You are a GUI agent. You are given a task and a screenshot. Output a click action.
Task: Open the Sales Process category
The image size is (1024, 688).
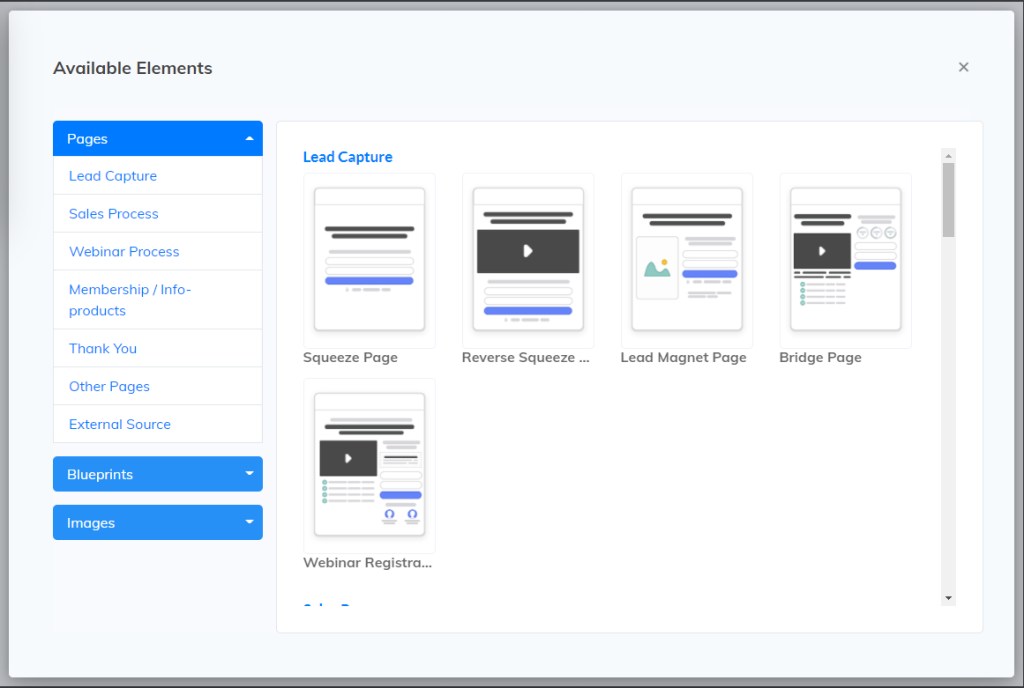114,214
